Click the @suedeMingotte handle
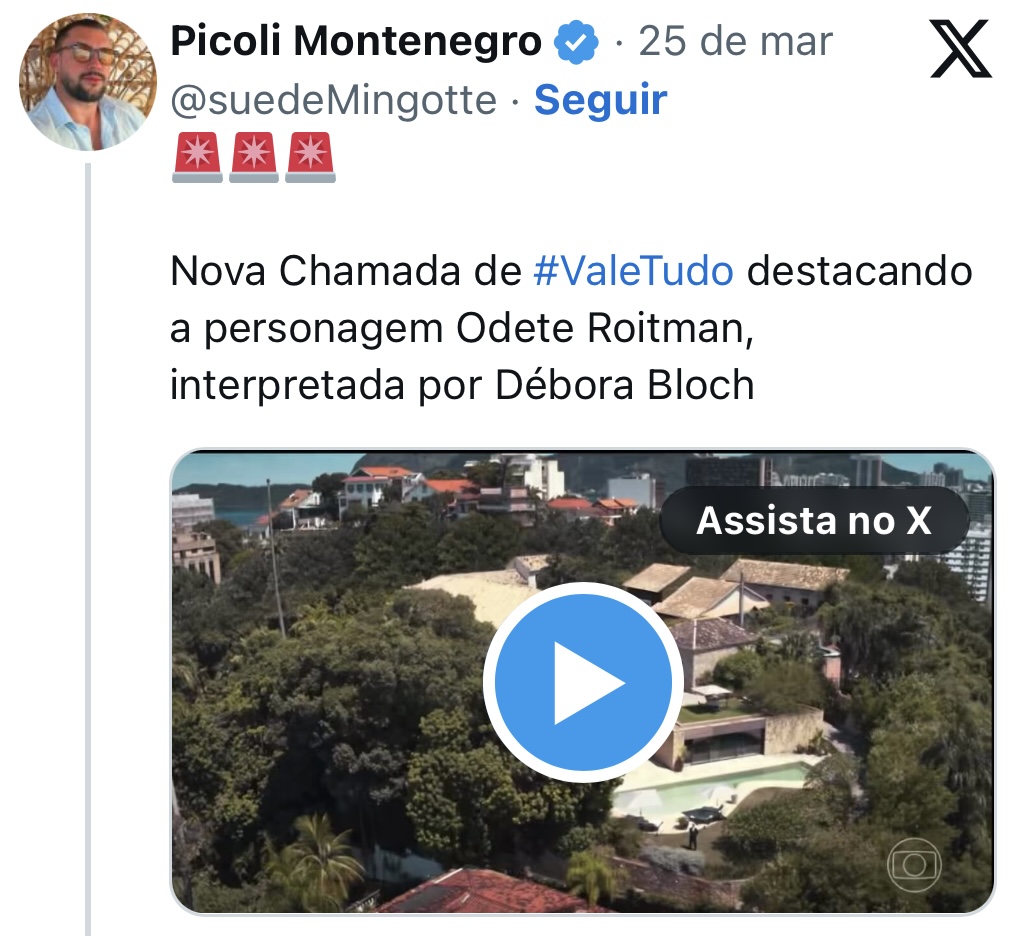 pos(333,100)
